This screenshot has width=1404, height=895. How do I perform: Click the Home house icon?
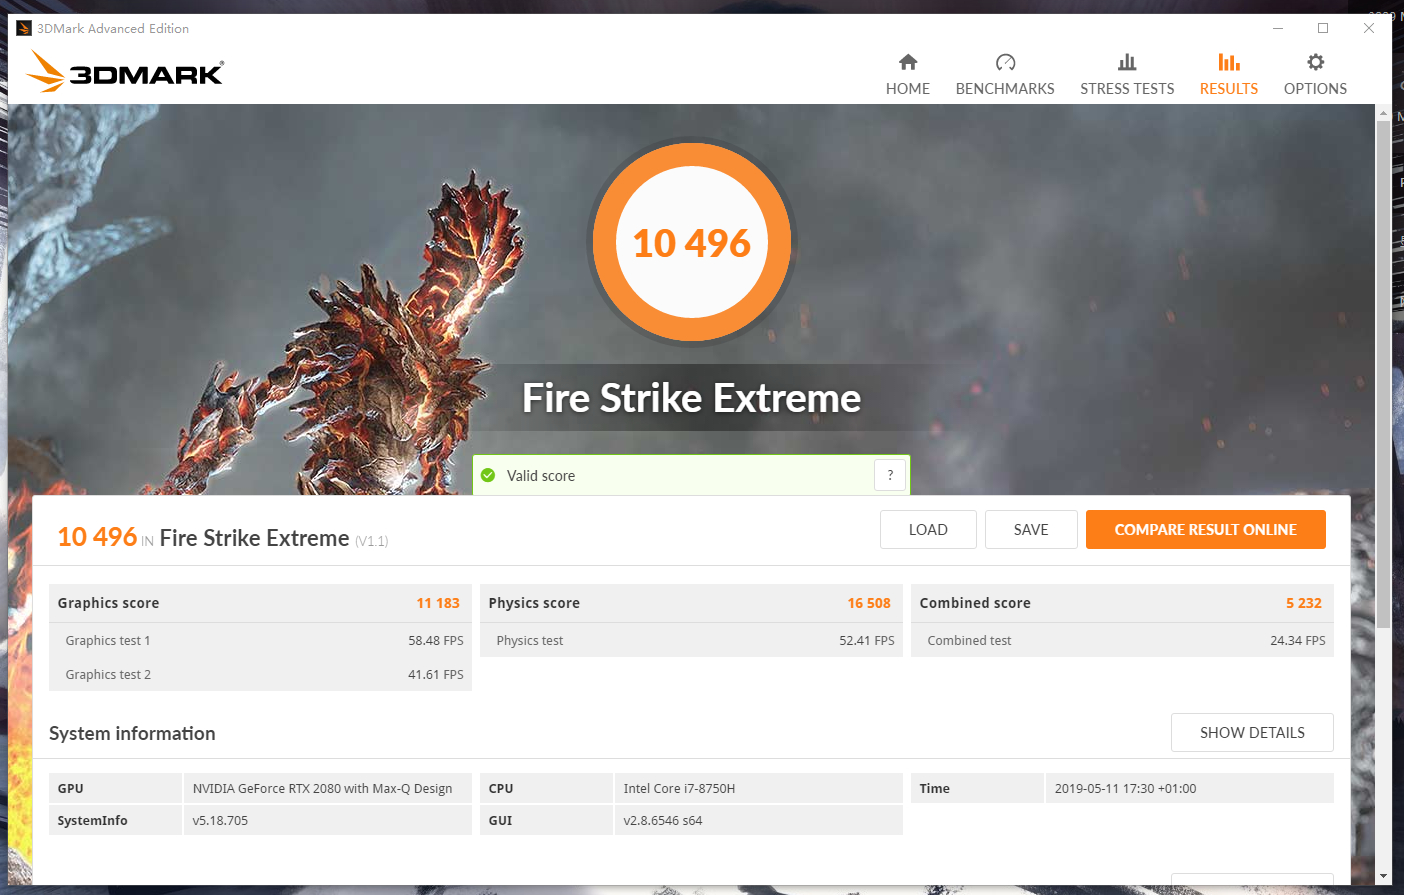[x=908, y=62]
